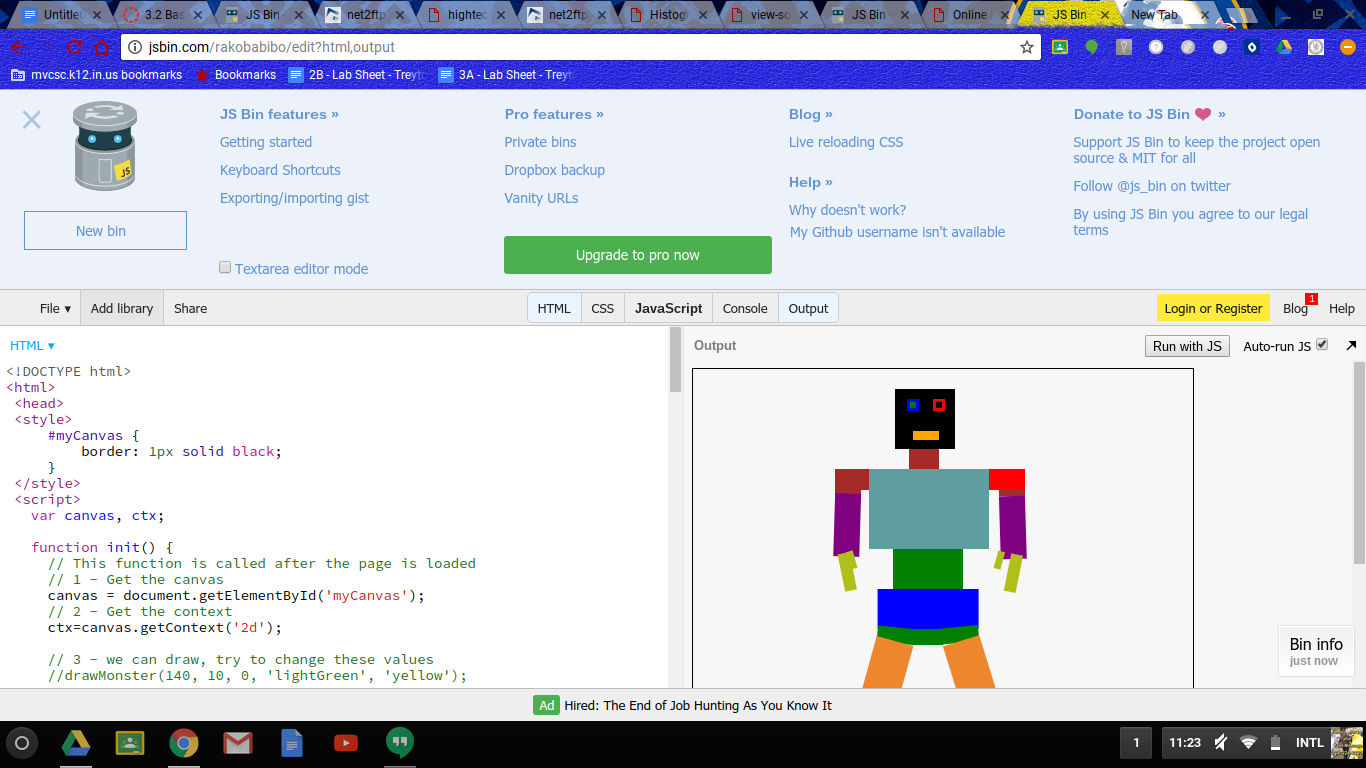This screenshot has width=1366, height=768.
Task: Open Gmail from the shelf
Action: coord(237,743)
